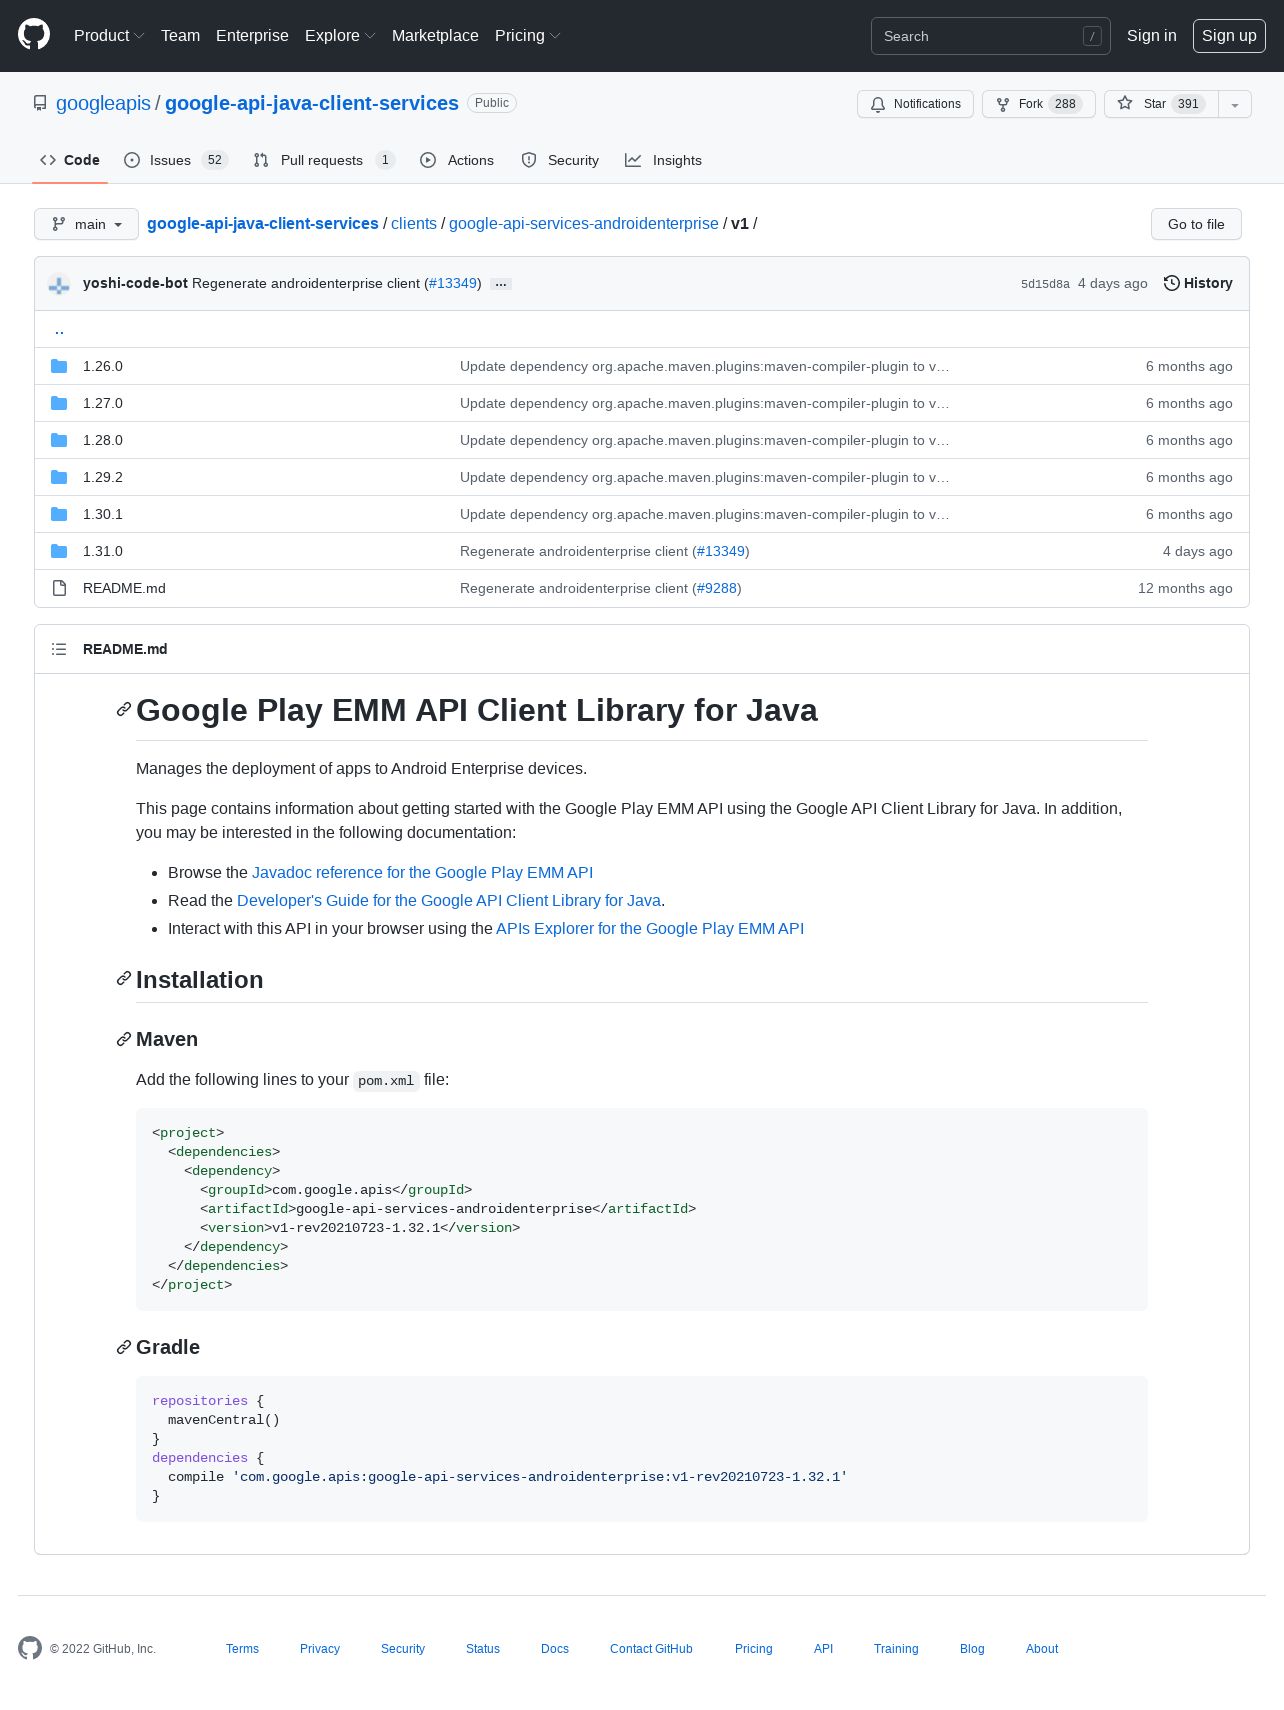This screenshot has height=1710, width=1284.
Task: Click the Contact GitHub footer link
Action: pos(651,1649)
